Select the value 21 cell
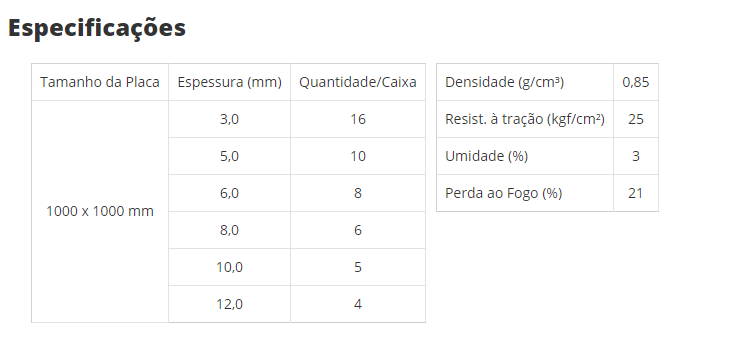 pos(636,193)
